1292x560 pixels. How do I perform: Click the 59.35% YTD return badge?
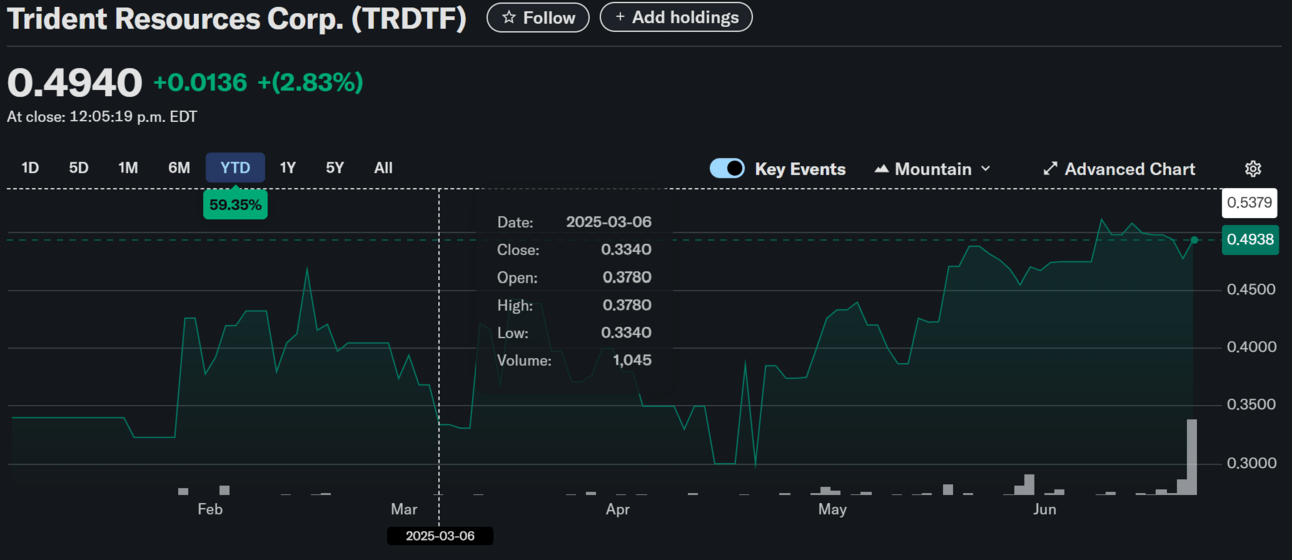pyautogui.click(x=235, y=205)
